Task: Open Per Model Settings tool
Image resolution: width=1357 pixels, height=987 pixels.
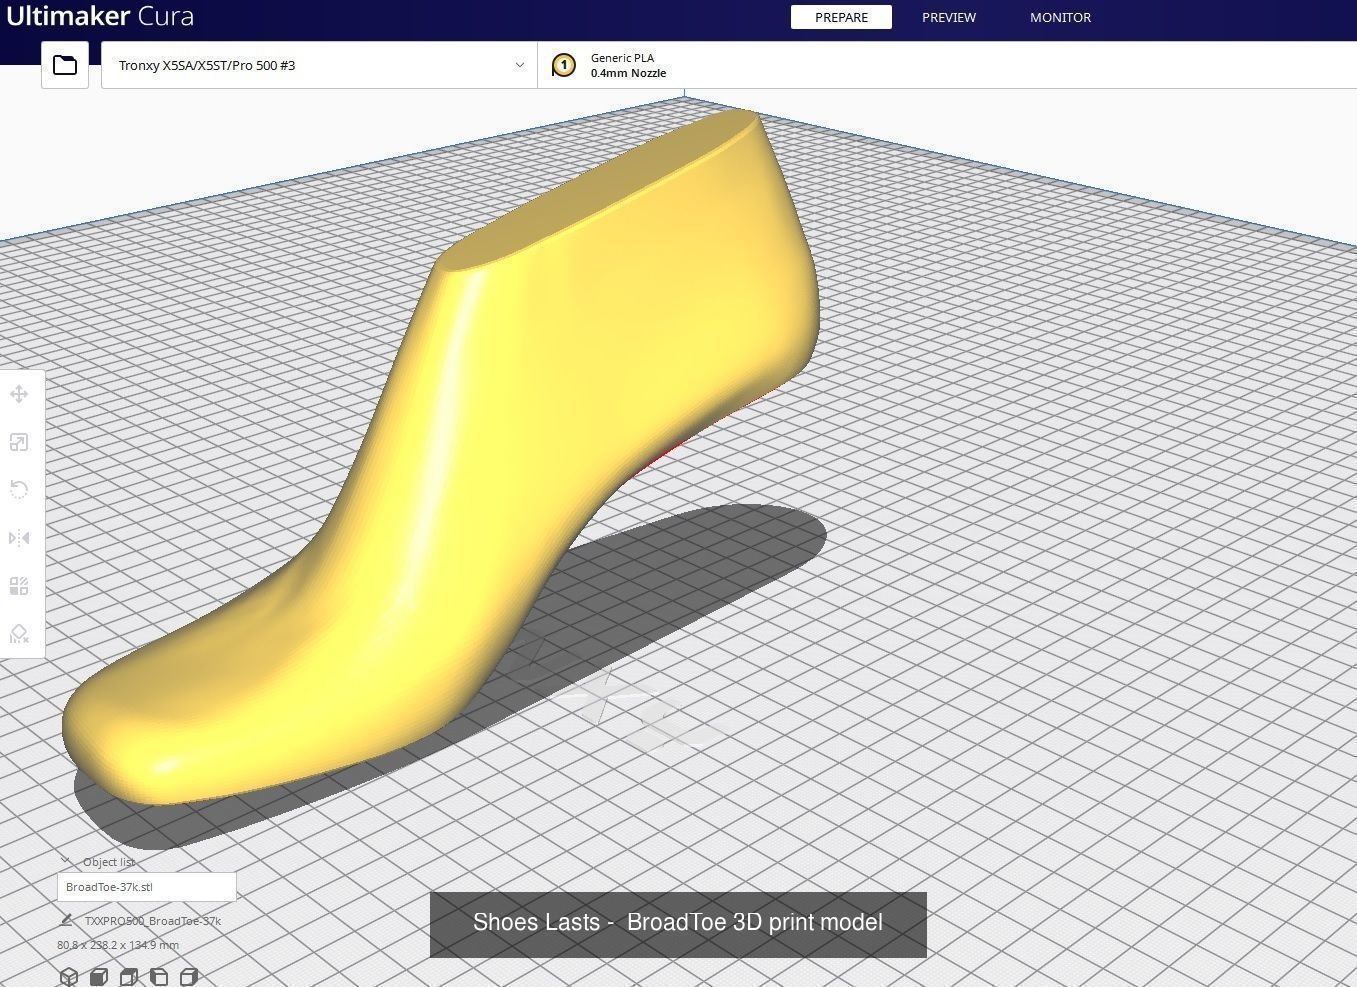Action: tap(19, 586)
